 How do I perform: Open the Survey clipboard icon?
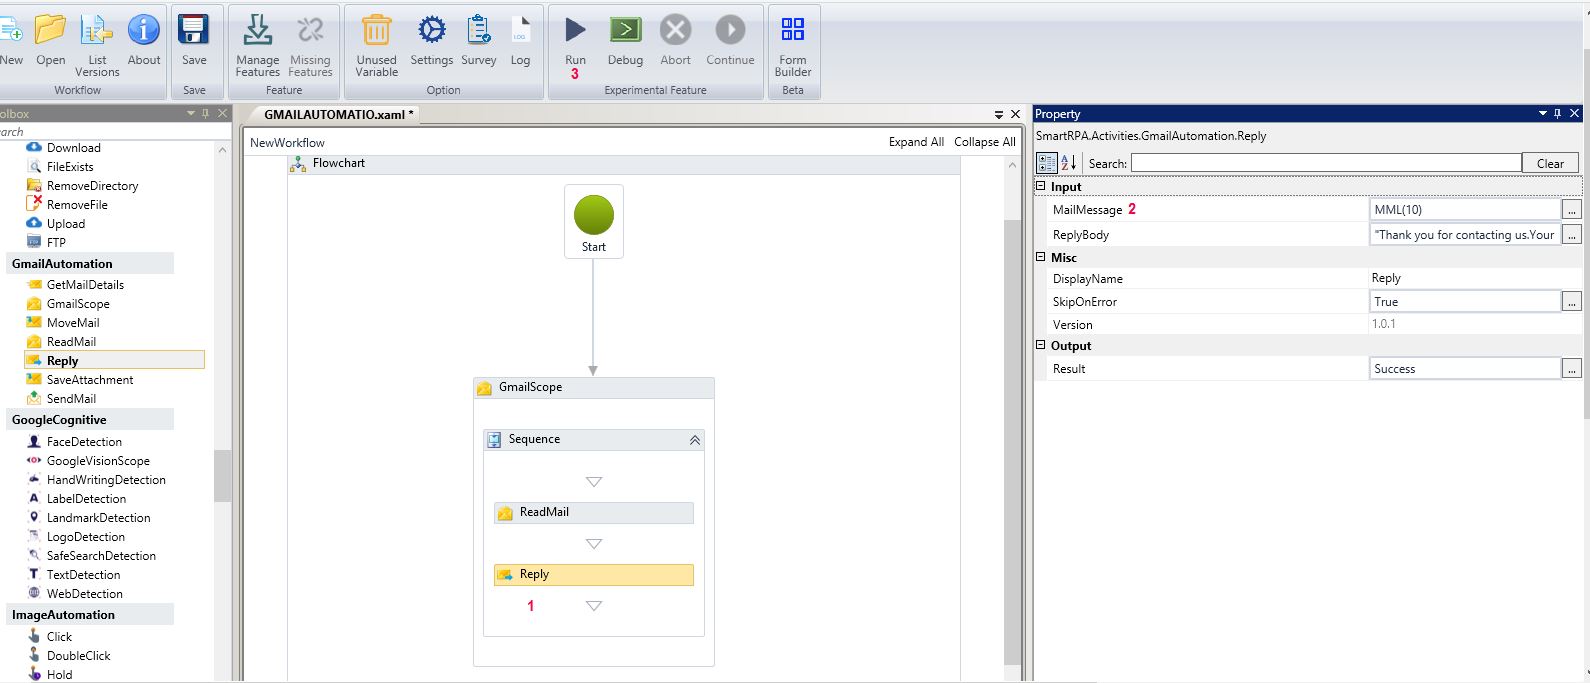coord(478,31)
